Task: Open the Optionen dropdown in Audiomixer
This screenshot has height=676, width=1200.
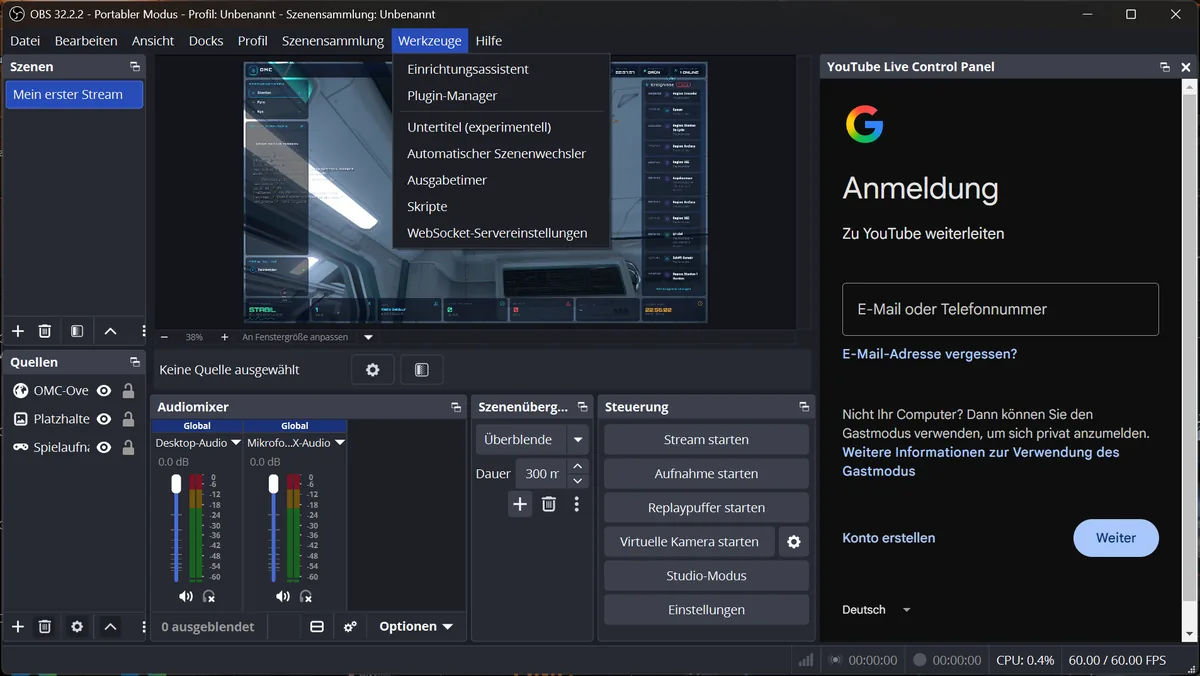Action: pos(416,627)
